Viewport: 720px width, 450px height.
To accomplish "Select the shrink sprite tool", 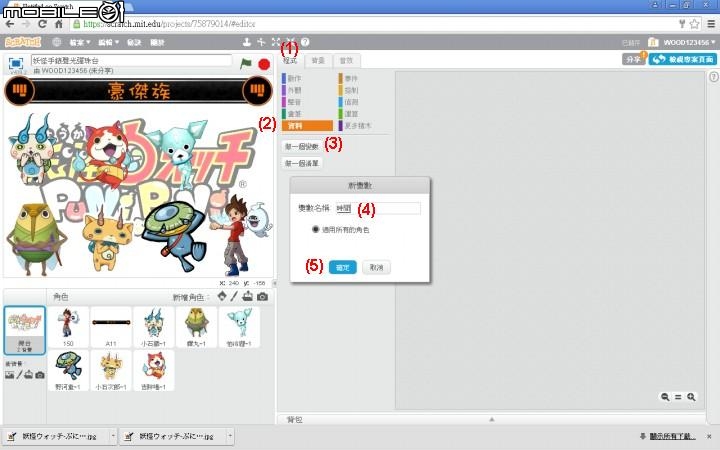I will (291, 42).
